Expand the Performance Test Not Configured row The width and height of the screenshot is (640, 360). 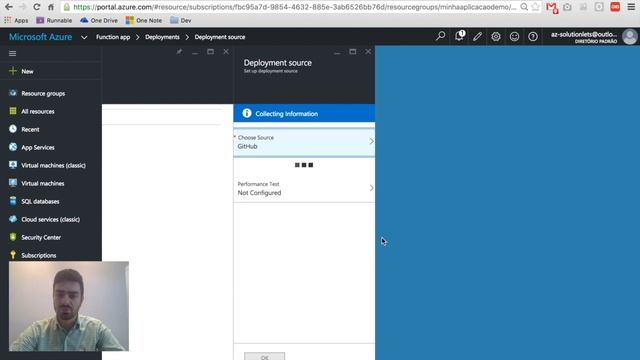[x=304, y=188]
